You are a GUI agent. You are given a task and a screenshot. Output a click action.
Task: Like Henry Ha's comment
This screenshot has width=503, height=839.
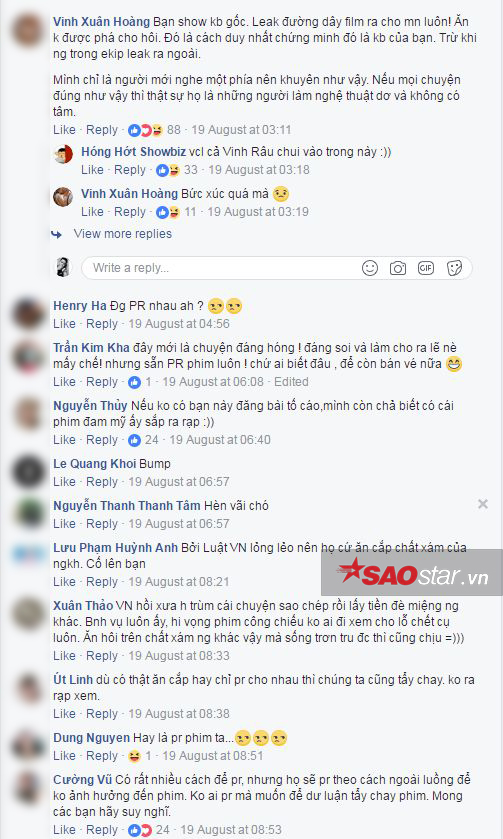(64, 324)
